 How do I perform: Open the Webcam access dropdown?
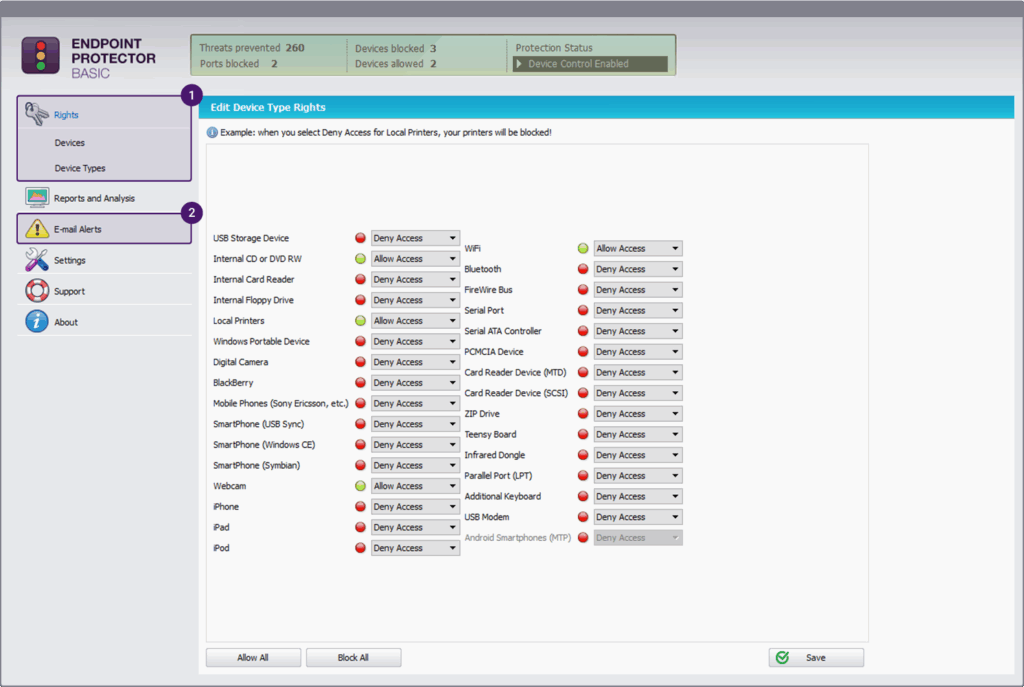pos(415,486)
